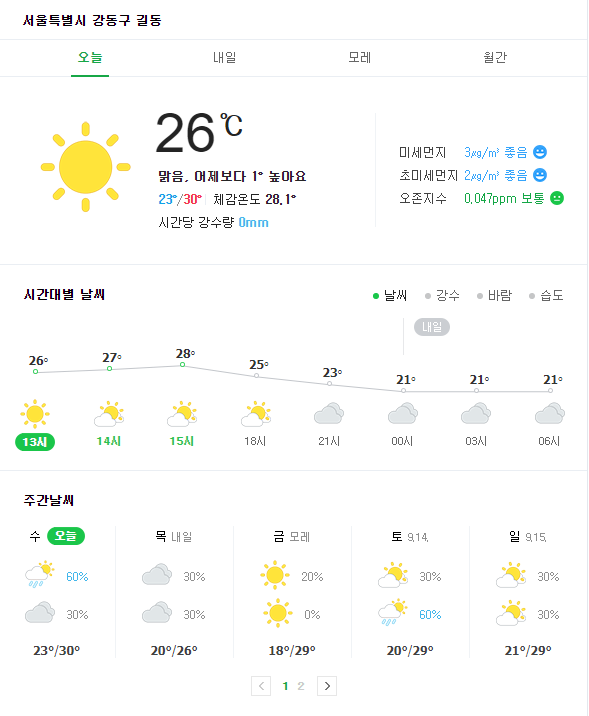Go to next weekly forecast page arrow

pyautogui.click(x=327, y=686)
